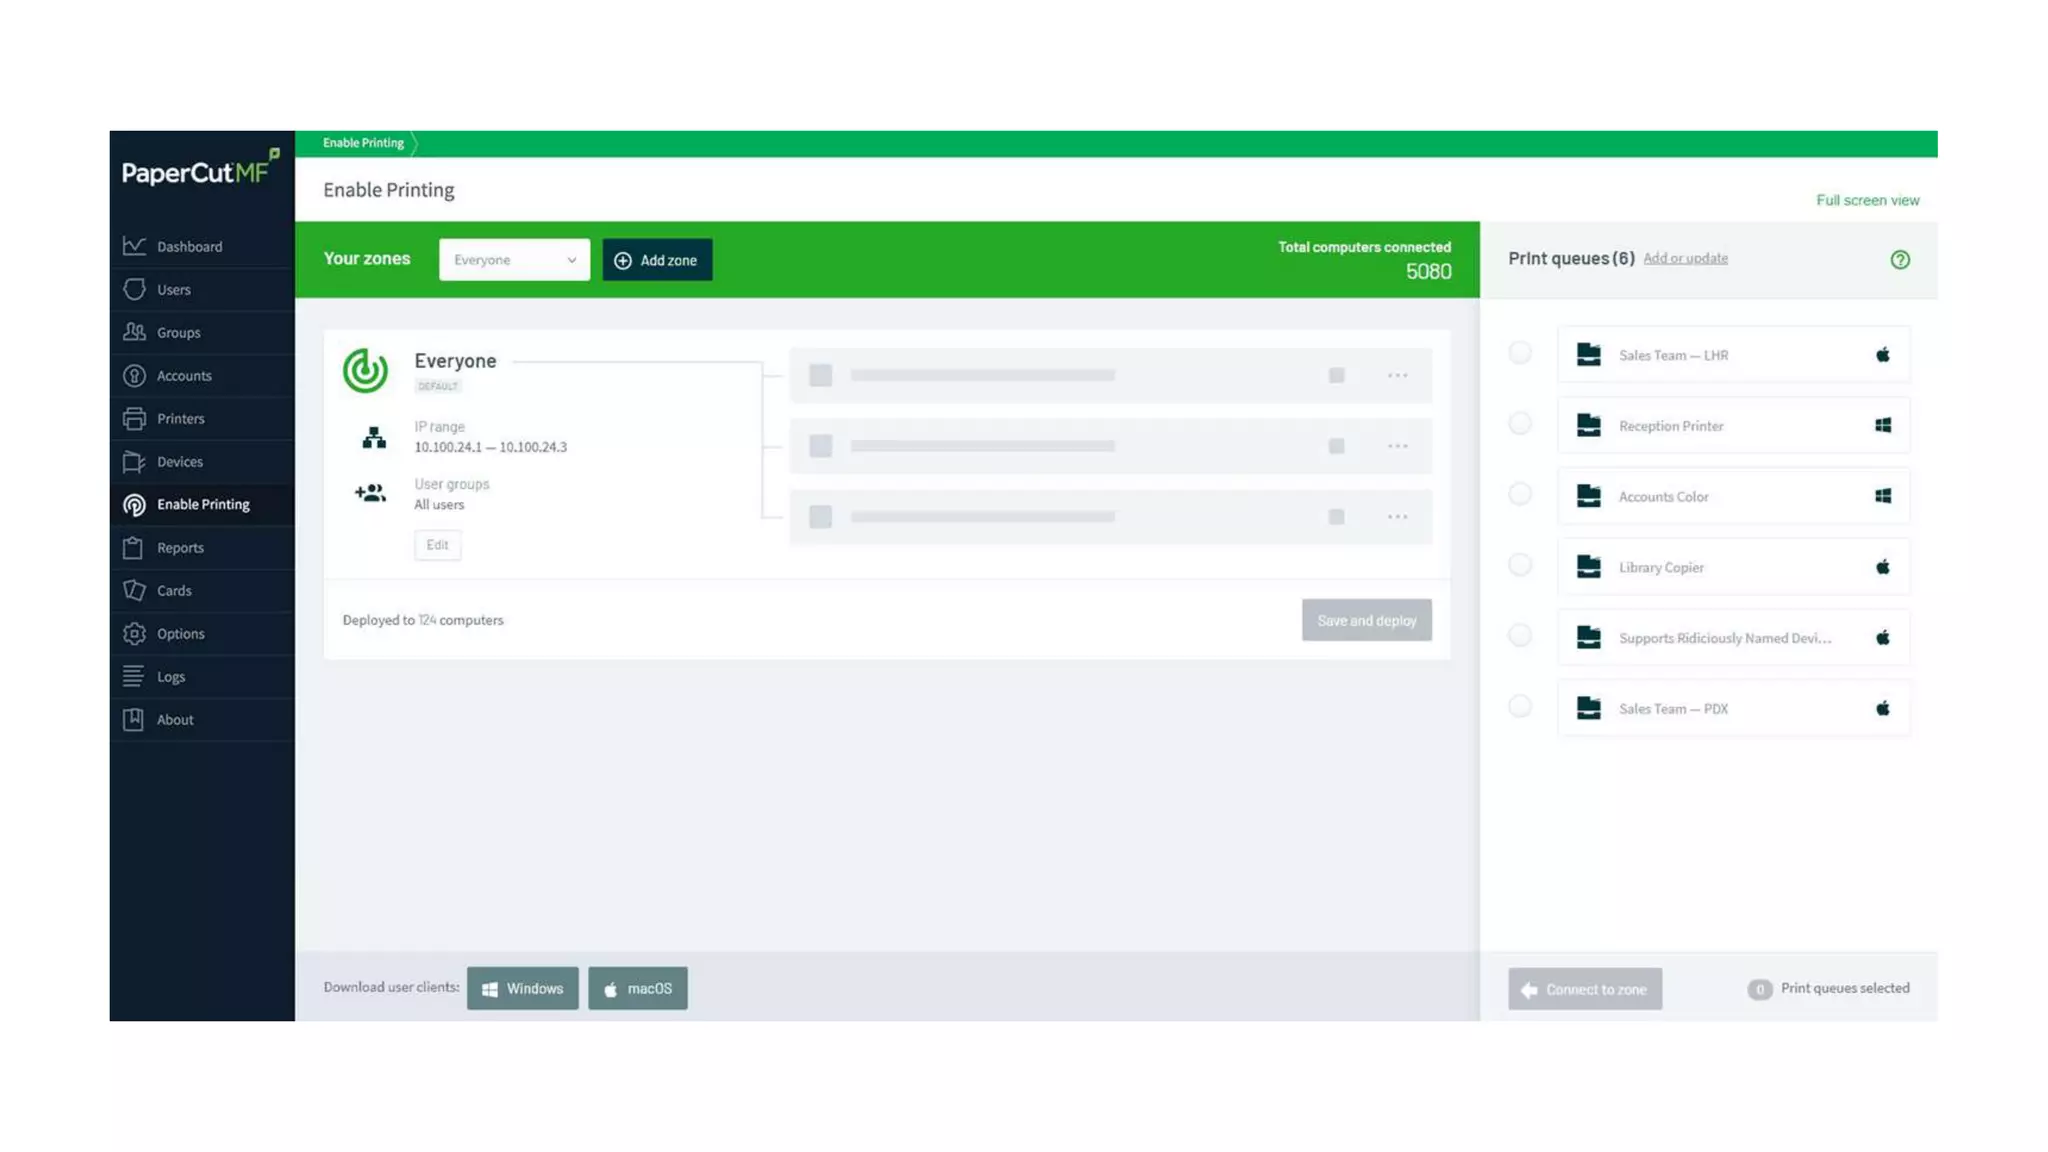
Task: Open three-dot menu on first queue row
Action: pyautogui.click(x=1397, y=376)
